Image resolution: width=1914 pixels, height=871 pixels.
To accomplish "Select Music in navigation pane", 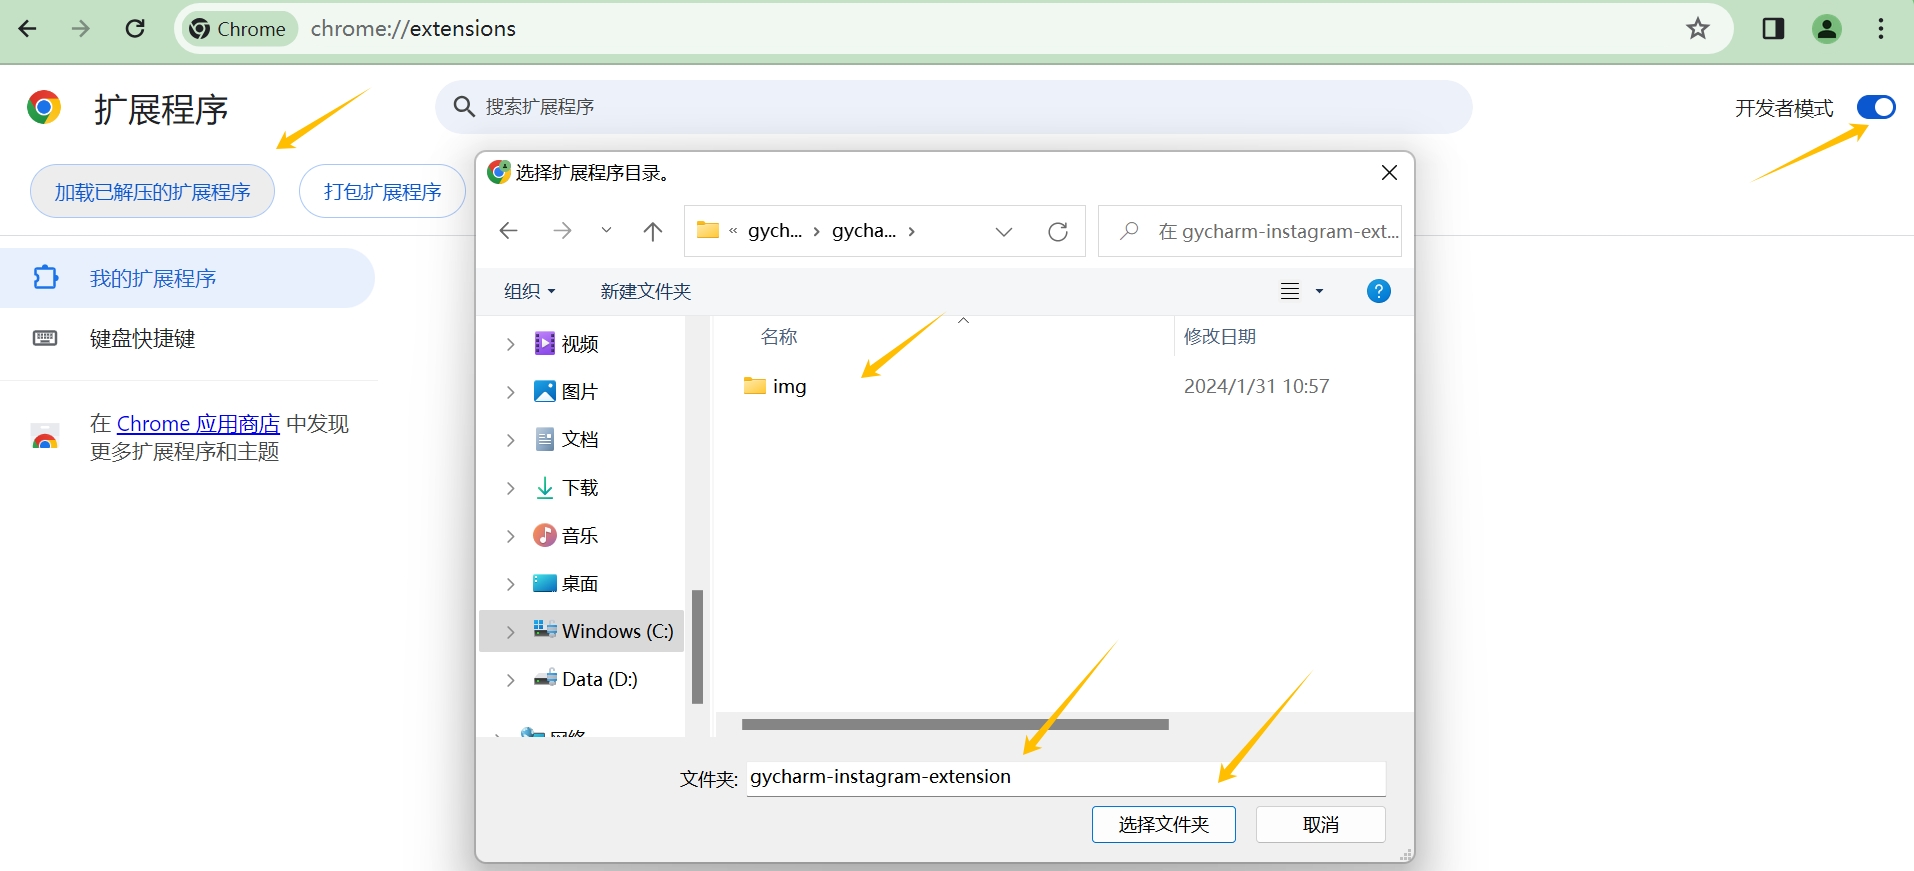I will click(x=566, y=536).
